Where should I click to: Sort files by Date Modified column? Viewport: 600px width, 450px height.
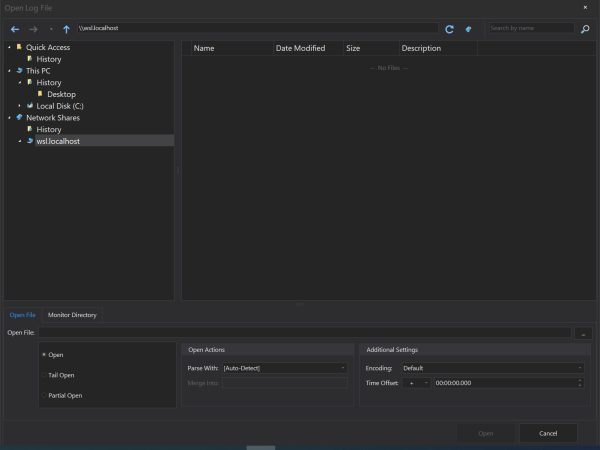point(308,48)
